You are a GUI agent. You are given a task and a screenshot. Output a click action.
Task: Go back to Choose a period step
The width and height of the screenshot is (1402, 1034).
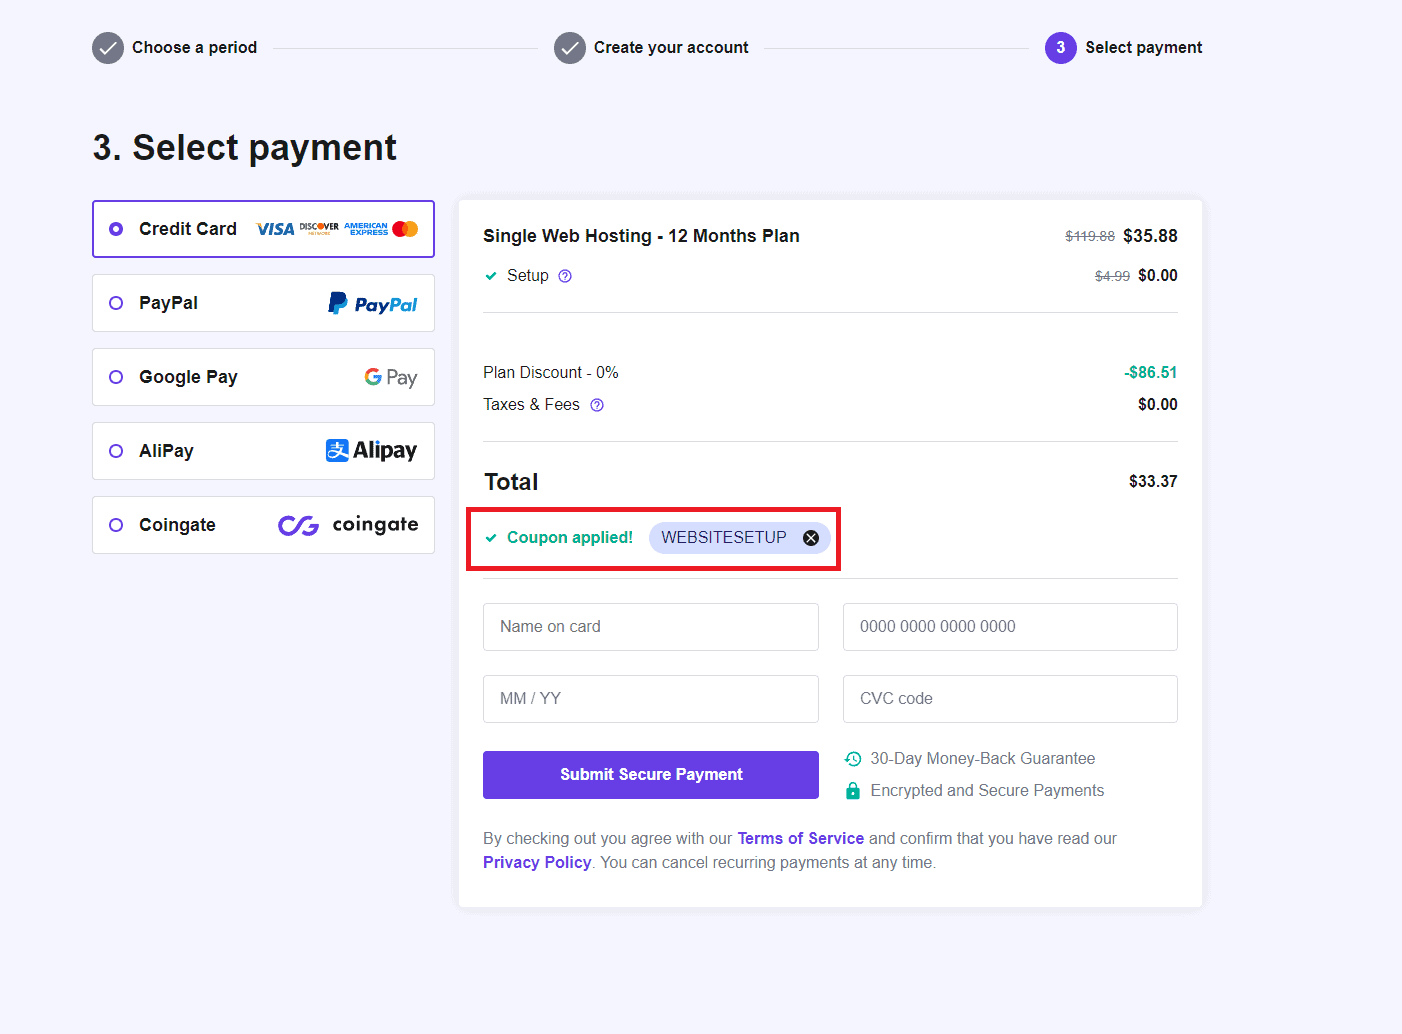[x=175, y=48]
